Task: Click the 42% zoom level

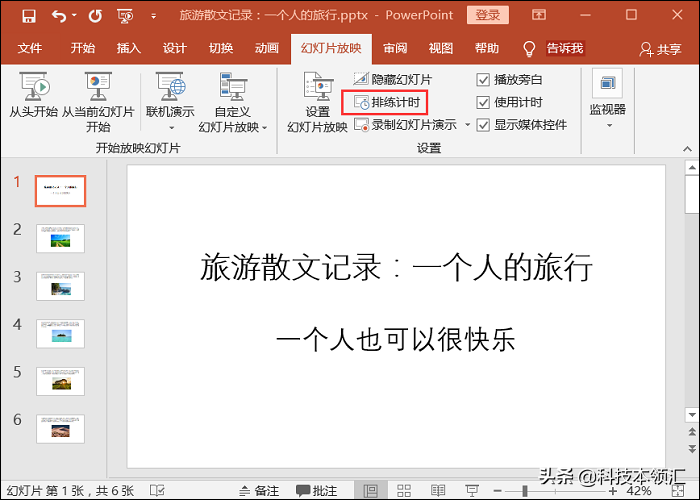Action: [x=639, y=491]
